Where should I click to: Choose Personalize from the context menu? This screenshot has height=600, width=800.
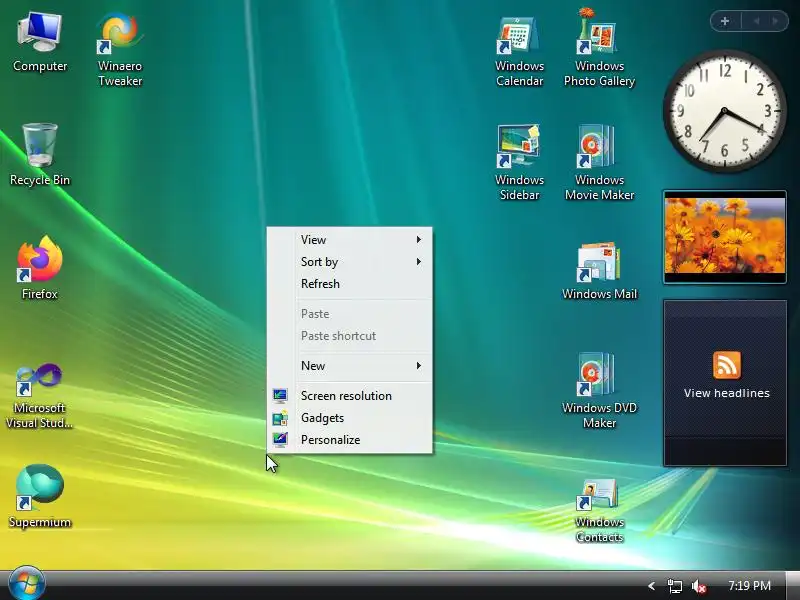(x=349, y=440)
